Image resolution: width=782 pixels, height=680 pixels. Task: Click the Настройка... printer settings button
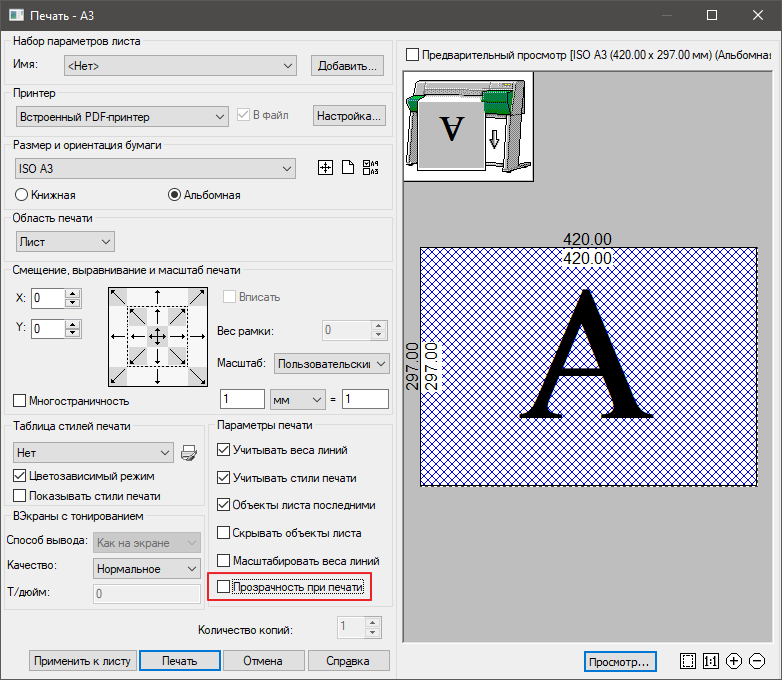(x=349, y=116)
